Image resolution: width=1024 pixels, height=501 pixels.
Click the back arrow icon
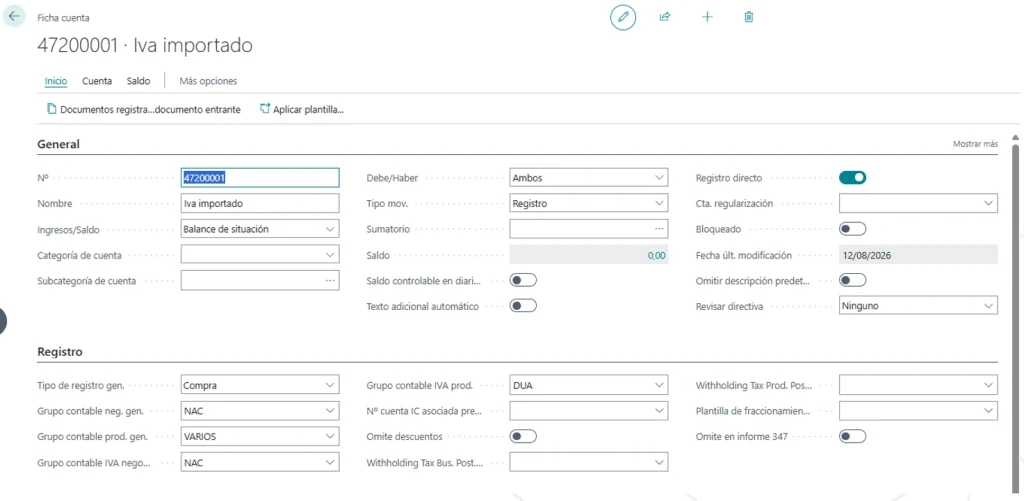tap(14, 17)
